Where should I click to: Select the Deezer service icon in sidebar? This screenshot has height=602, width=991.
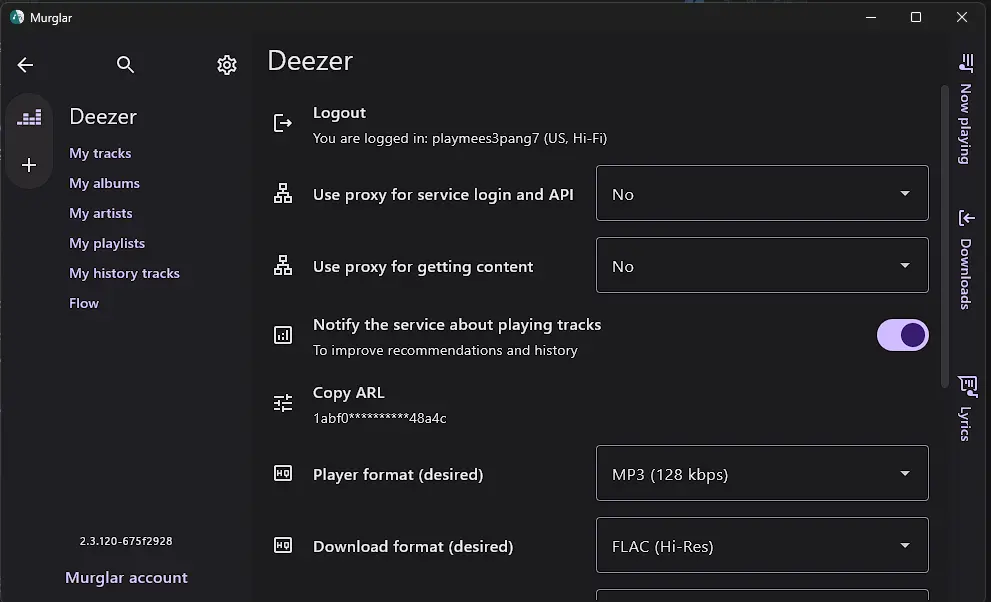pos(29,117)
